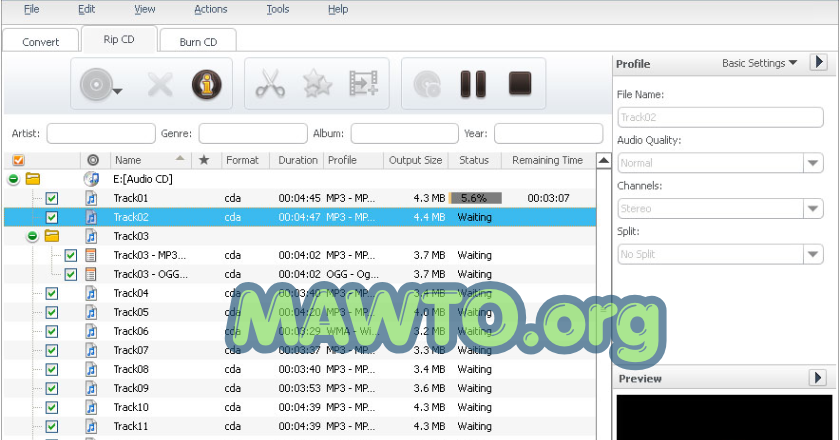Click the music note icon of Track11
The height and width of the screenshot is (440, 840).
click(x=92, y=426)
